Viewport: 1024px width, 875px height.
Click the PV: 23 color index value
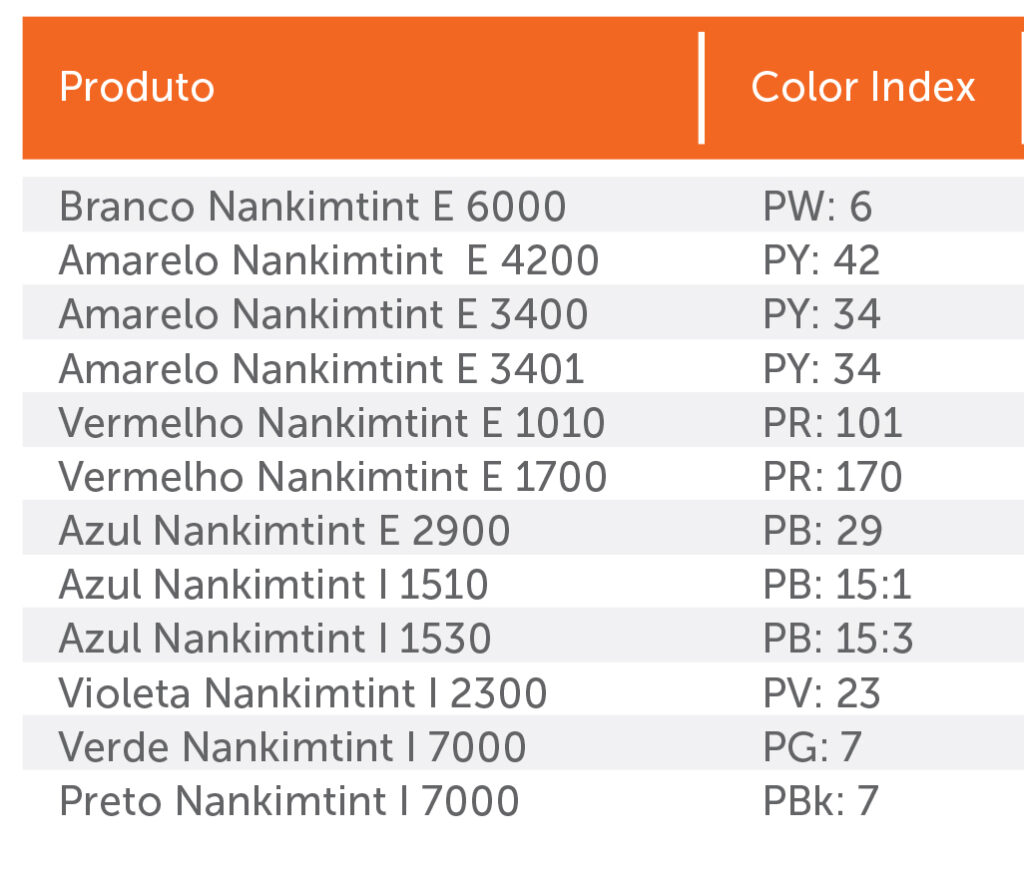pos(821,693)
